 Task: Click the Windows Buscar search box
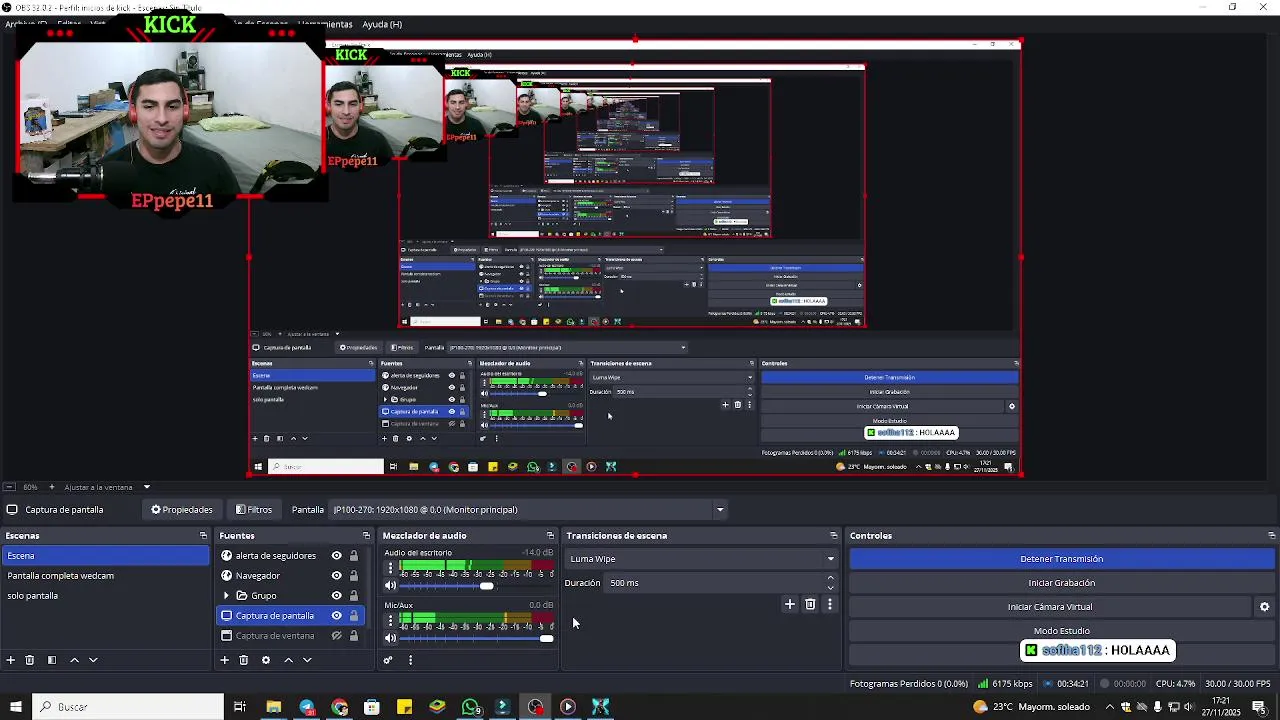coord(128,707)
